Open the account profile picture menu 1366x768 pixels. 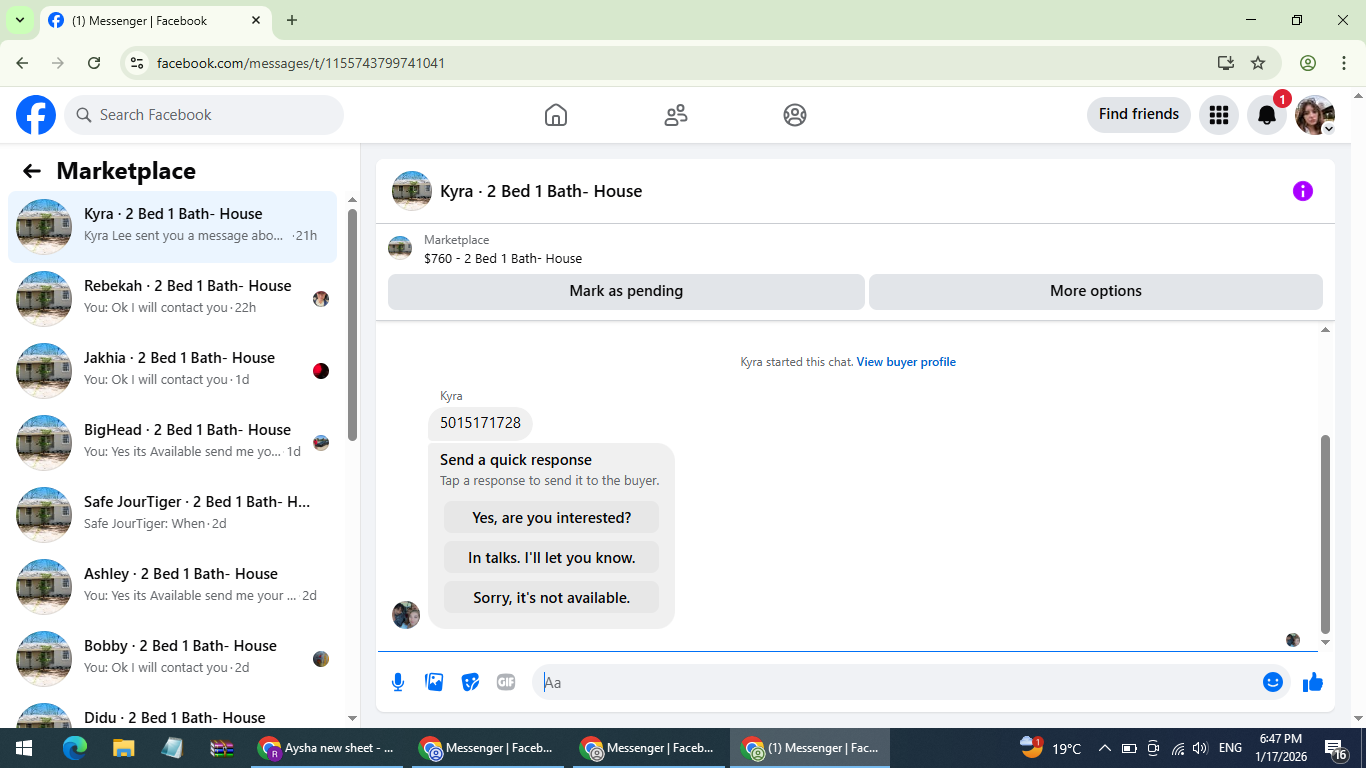pyautogui.click(x=1315, y=115)
